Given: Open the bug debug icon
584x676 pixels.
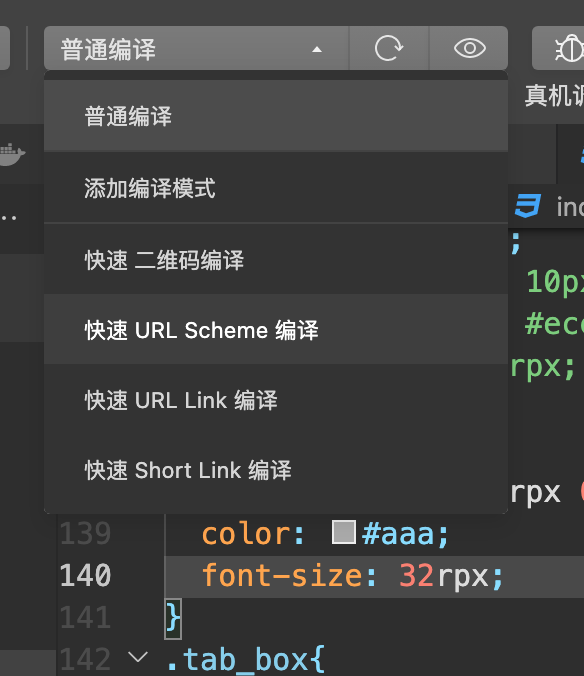Looking at the screenshot, I should 568,48.
